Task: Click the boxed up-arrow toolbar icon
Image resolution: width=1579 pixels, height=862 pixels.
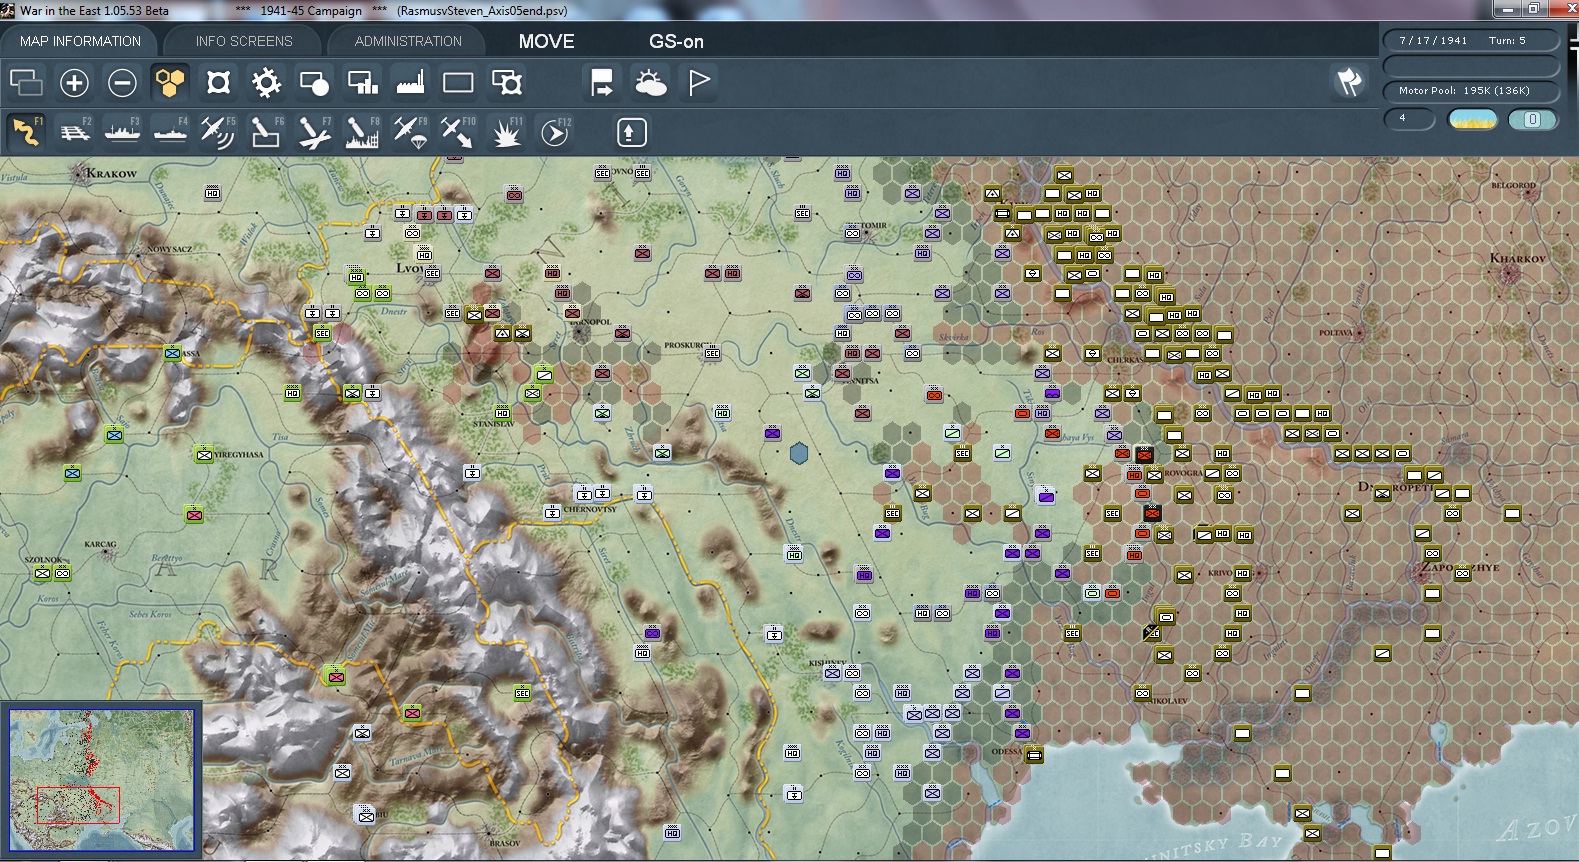Action: 631,132
